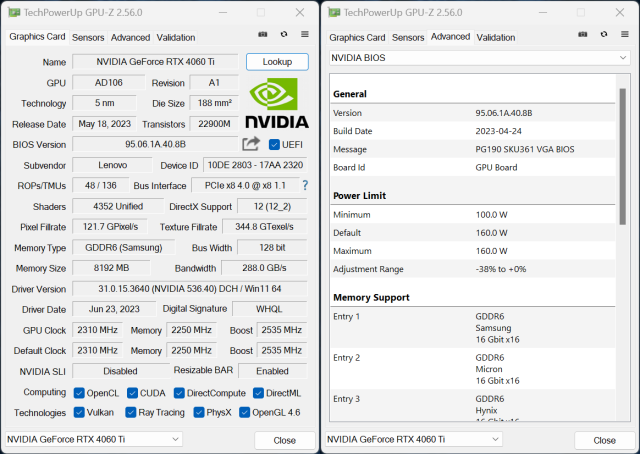Viewport: 640px width, 454px height.
Task: Click the Bus Interface question mark icon
Action: 305,186
